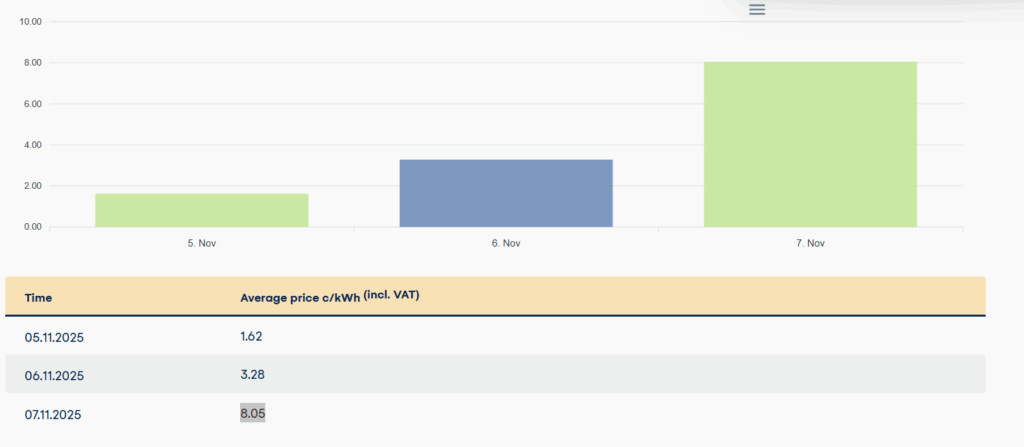Click the tall green 7. Nov bar

pos(810,145)
